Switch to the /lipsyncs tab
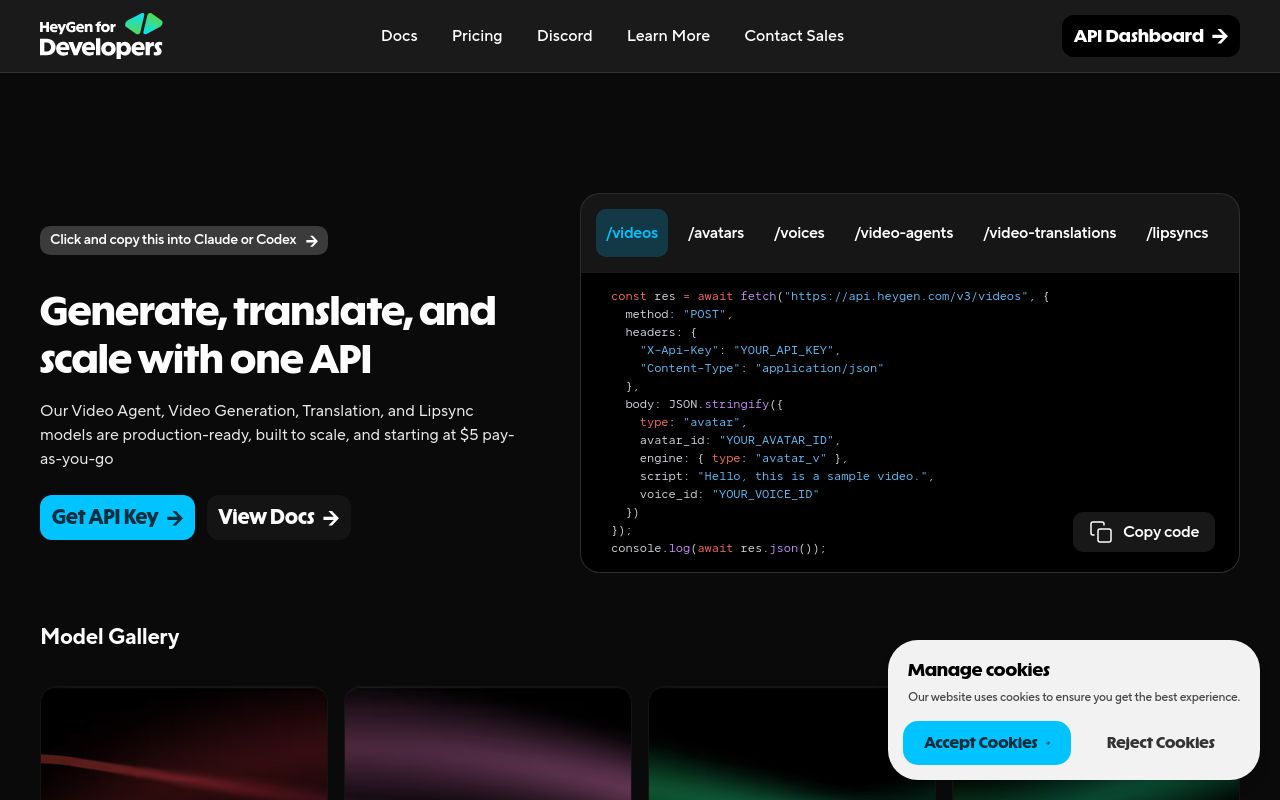 [x=1177, y=233]
